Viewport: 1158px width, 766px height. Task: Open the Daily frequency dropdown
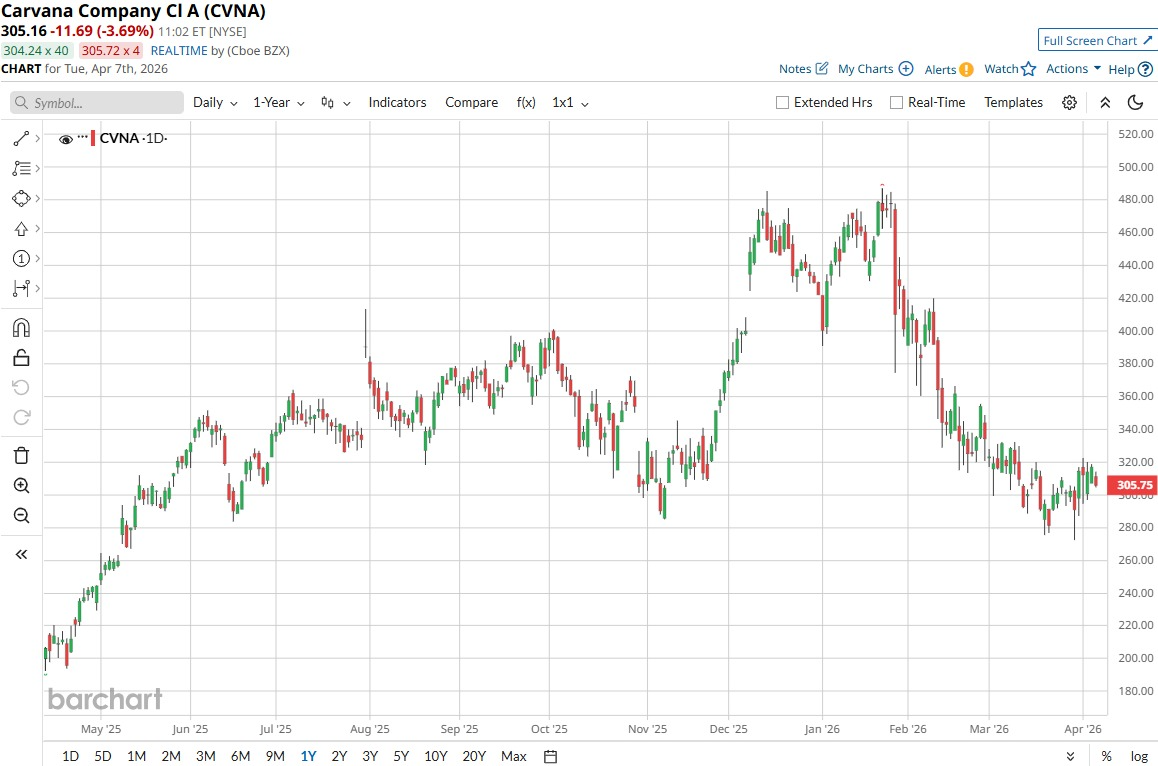click(x=215, y=102)
